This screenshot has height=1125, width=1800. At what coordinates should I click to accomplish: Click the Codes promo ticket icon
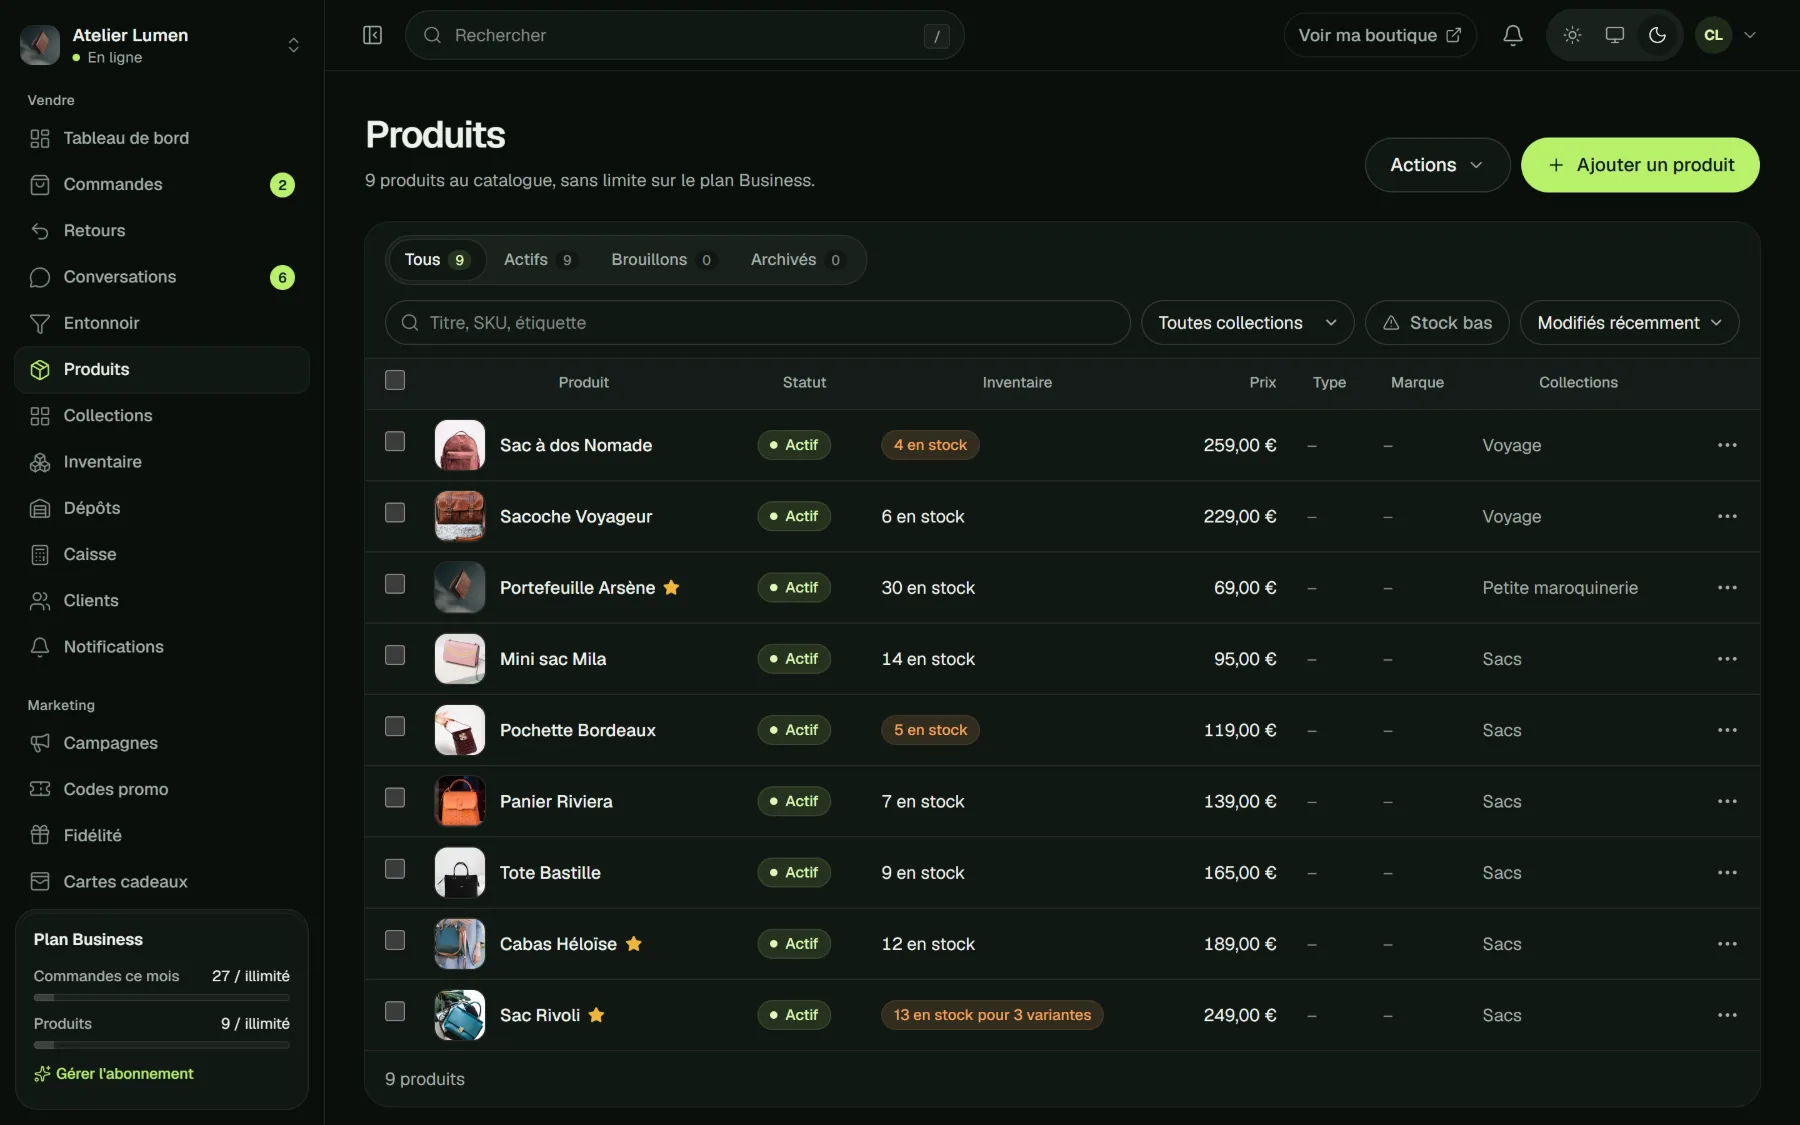click(40, 789)
